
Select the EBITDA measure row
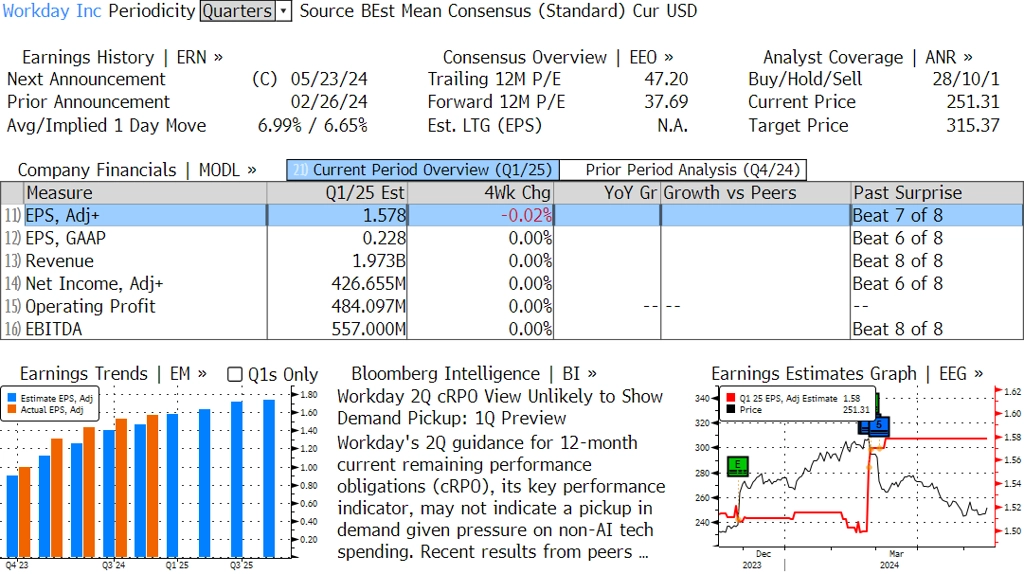512,329
